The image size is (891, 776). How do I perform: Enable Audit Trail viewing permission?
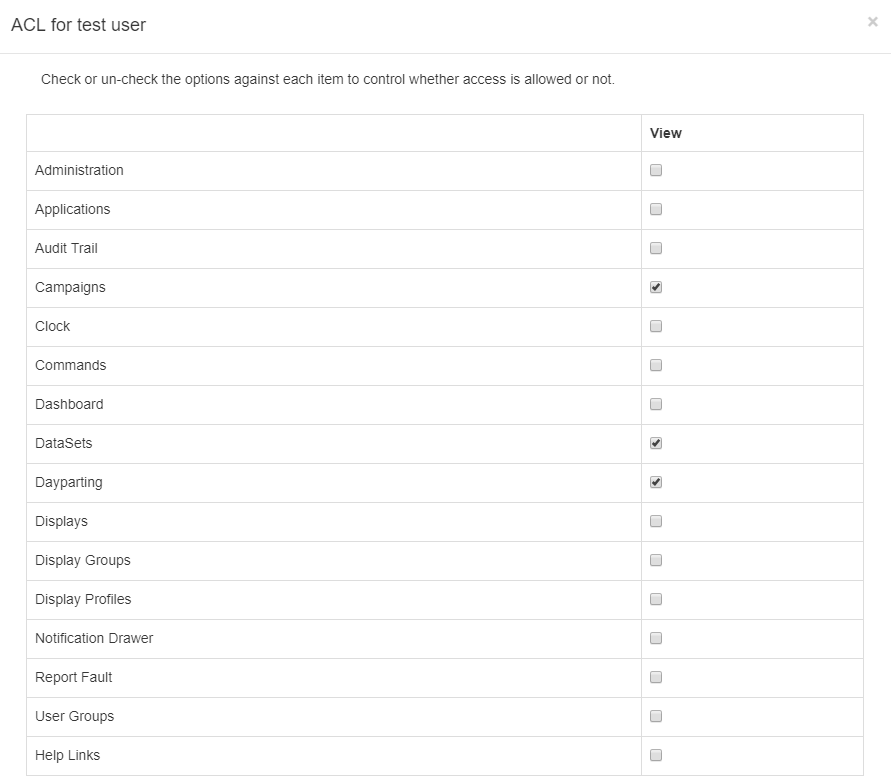[656, 248]
